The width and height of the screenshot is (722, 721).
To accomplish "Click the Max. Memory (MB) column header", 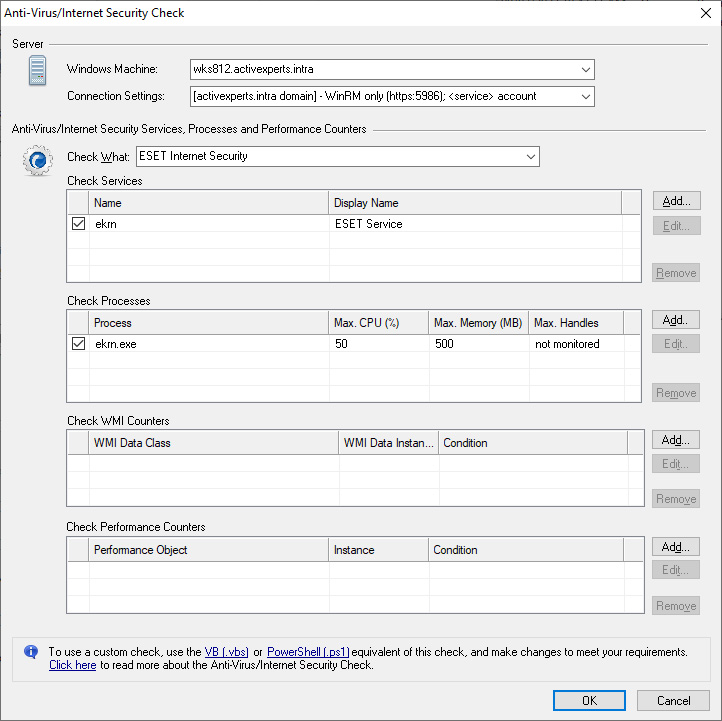I will (478, 323).
